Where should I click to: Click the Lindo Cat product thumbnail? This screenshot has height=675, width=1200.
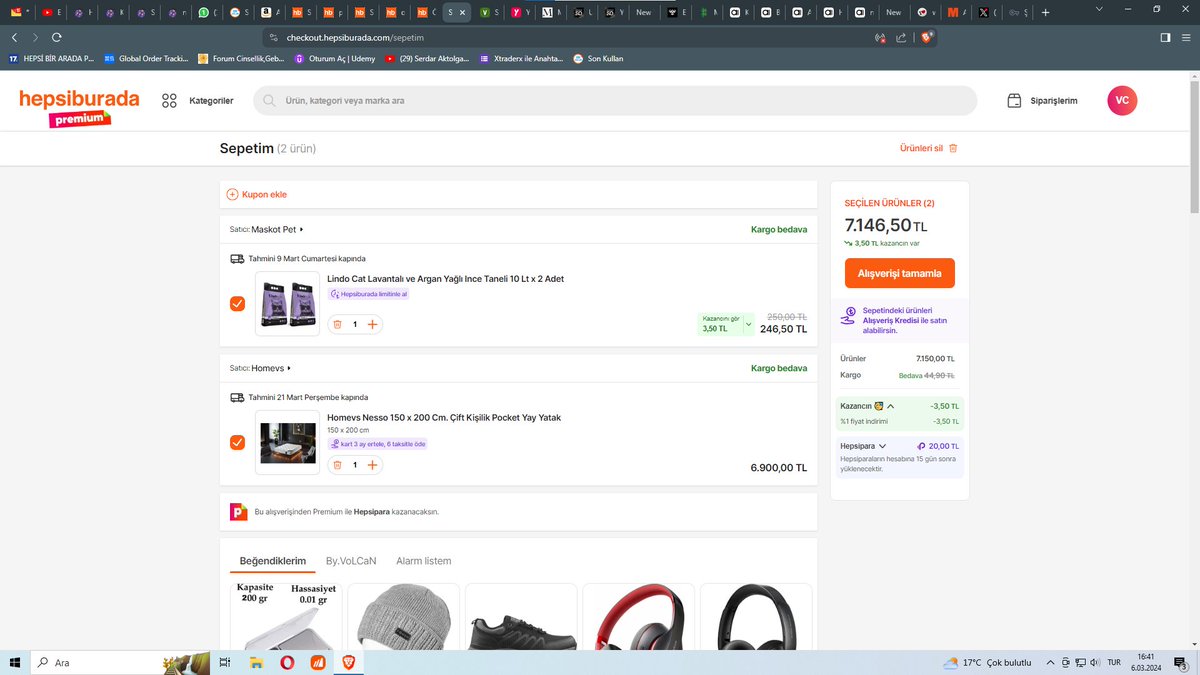pyautogui.click(x=287, y=303)
